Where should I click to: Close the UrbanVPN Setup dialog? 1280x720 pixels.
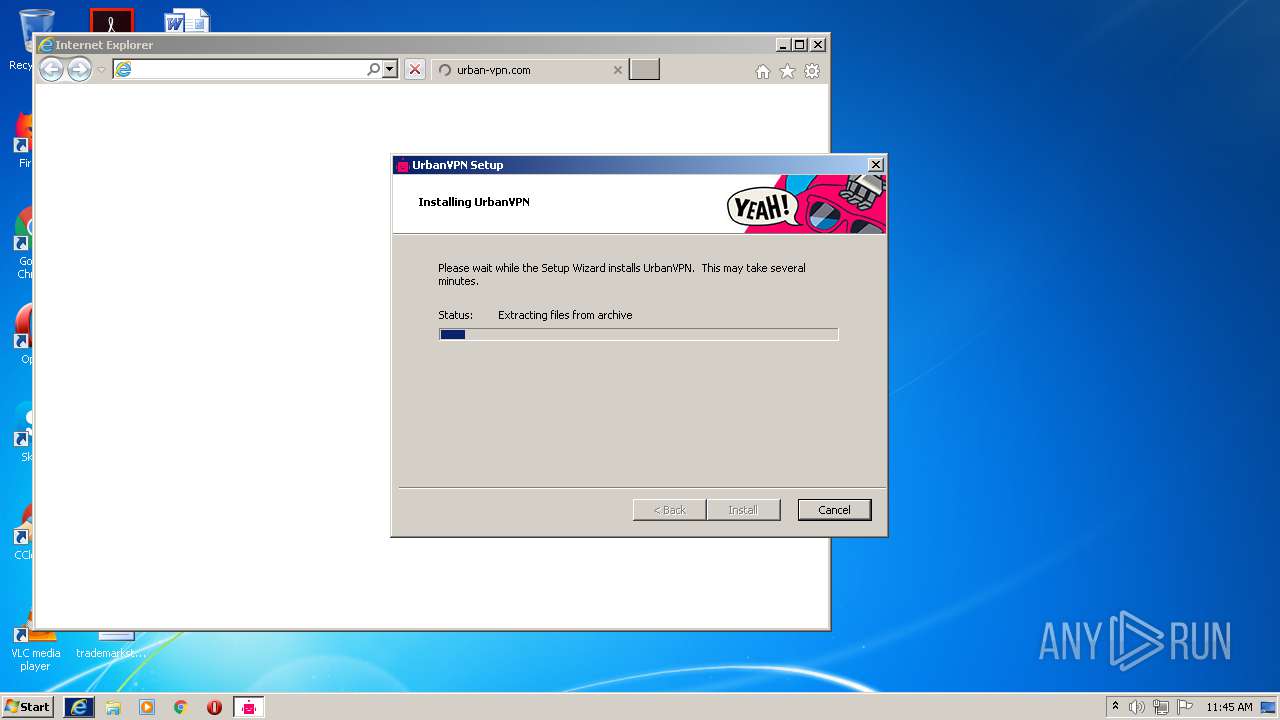pos(876,165)
